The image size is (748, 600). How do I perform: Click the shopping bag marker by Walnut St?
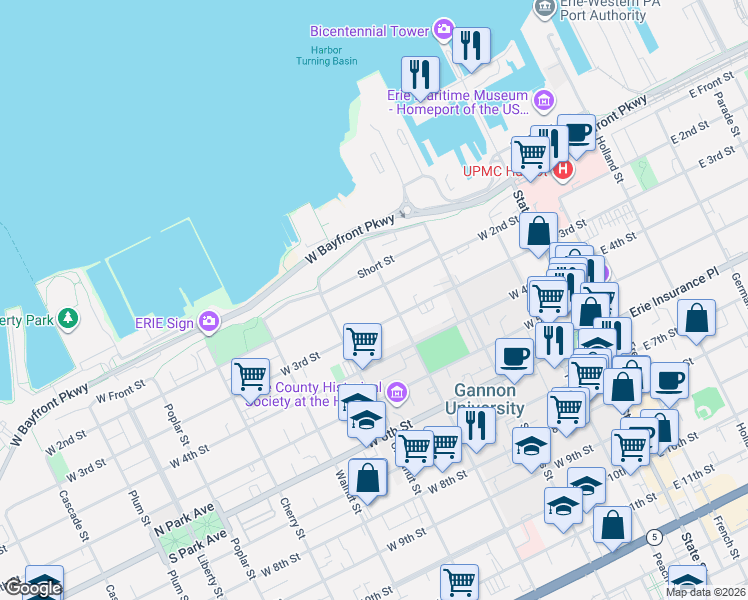[368, 478]
